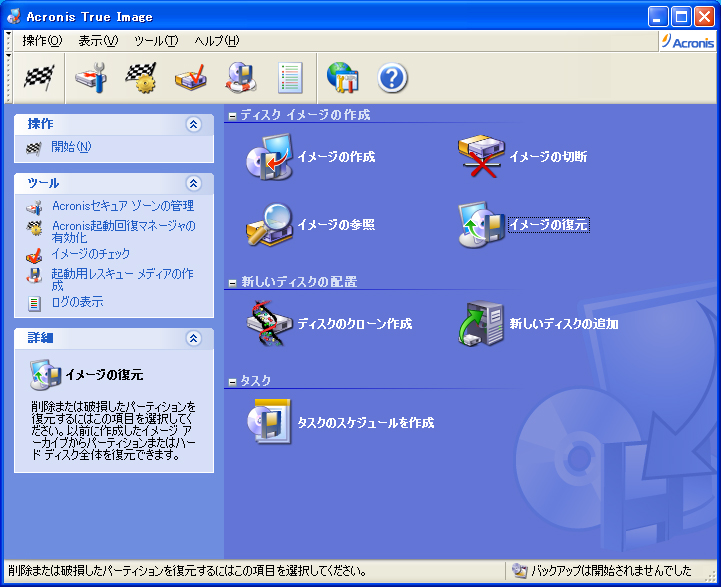The image size is (721, 587).
Task: Click the 操作 panel header title
Action: [40, 124]
